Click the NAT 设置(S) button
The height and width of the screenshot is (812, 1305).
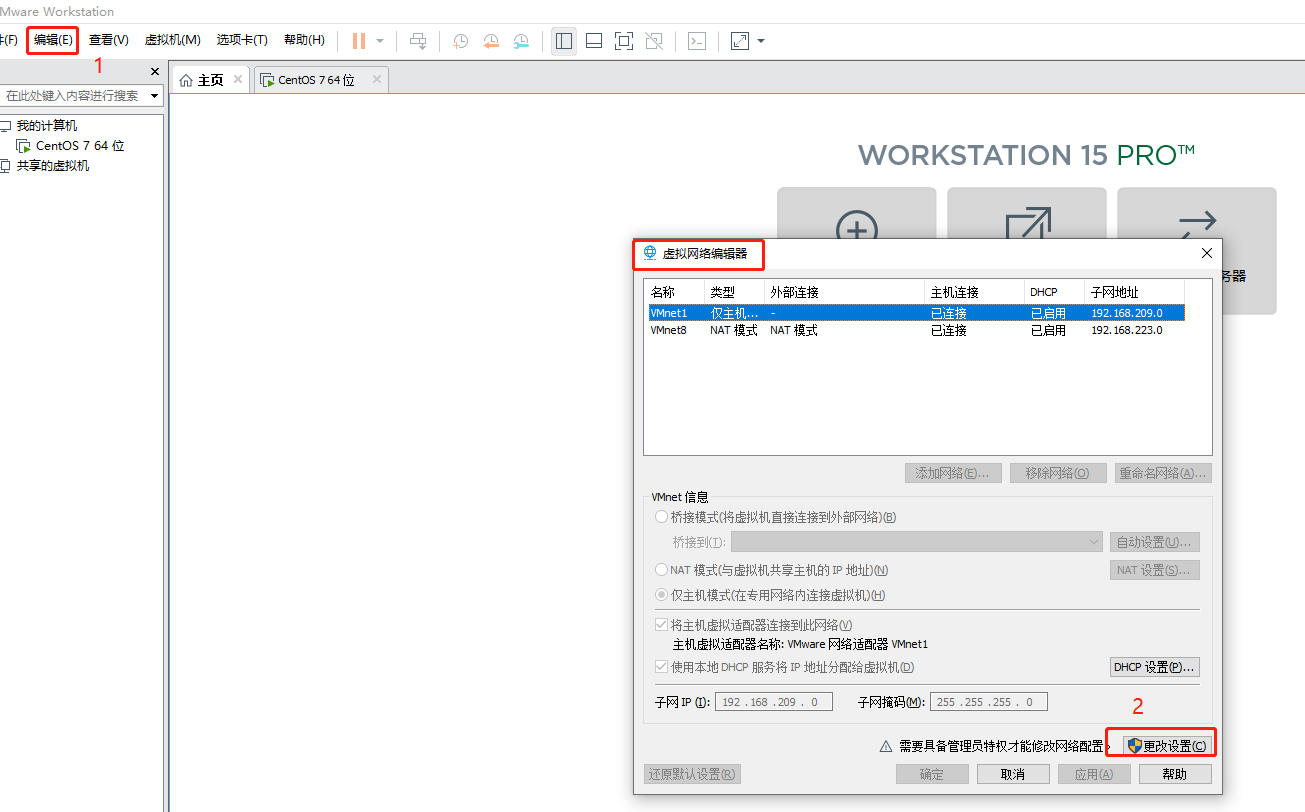click(1155, 570)
